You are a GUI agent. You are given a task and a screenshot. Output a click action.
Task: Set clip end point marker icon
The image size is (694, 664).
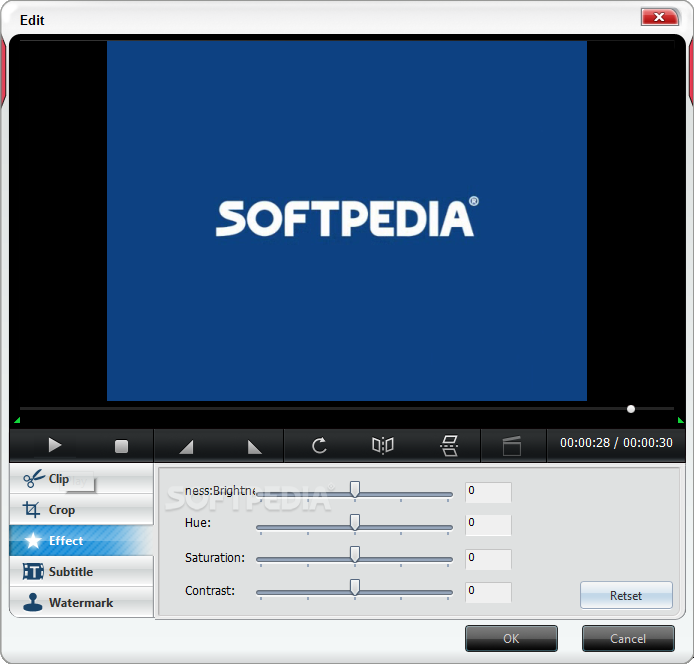coord(254,447)
